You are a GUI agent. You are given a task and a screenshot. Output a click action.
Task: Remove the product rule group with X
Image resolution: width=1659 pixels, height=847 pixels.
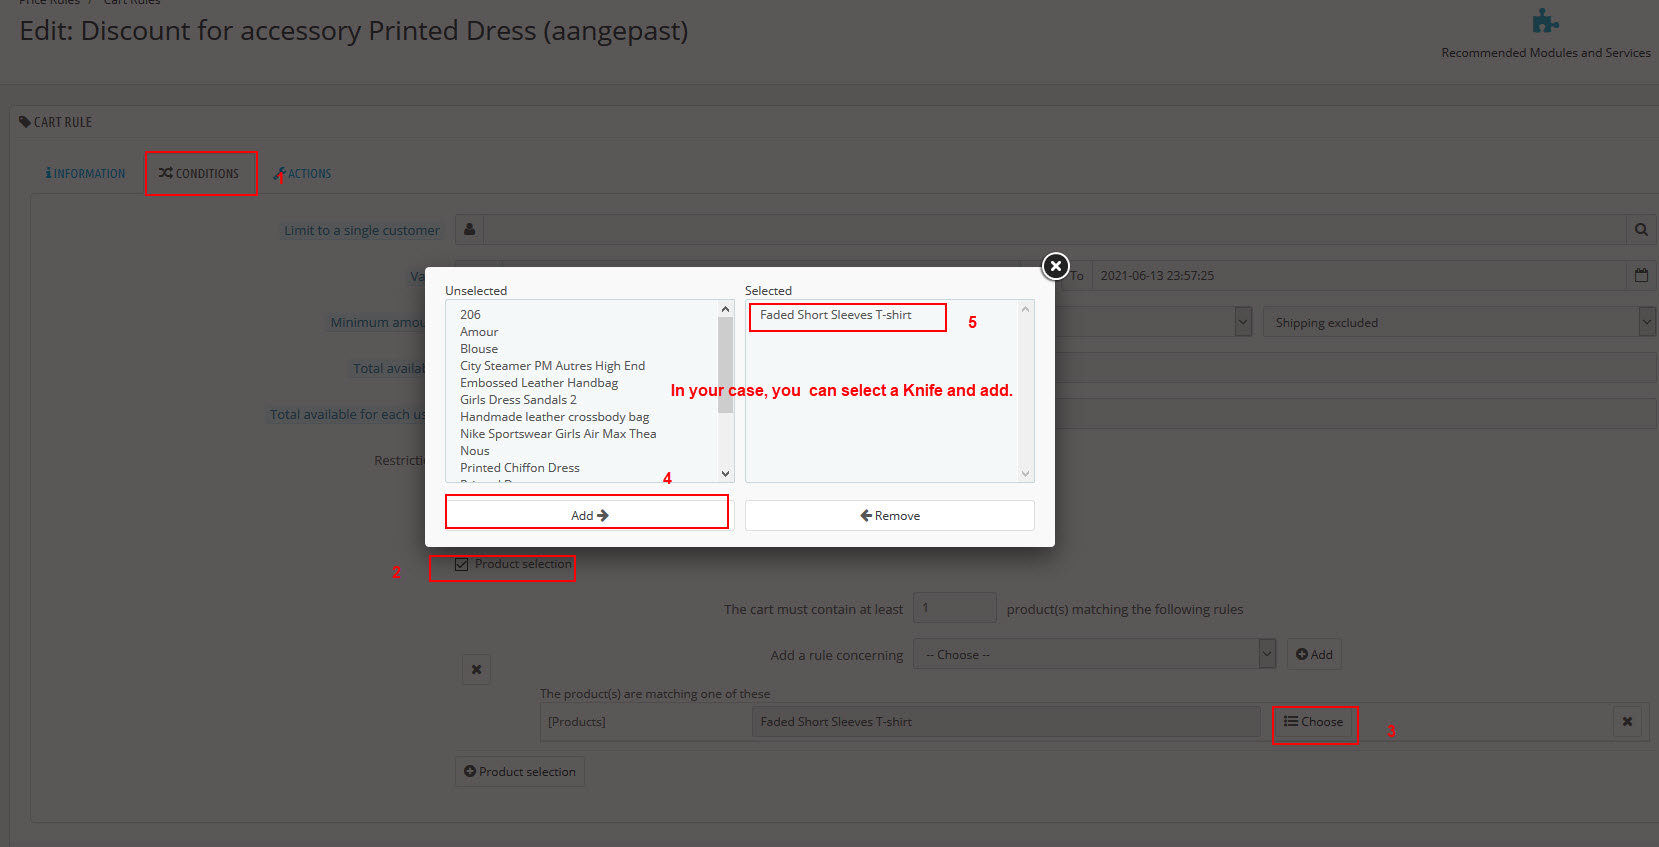[x=476, y=669]
